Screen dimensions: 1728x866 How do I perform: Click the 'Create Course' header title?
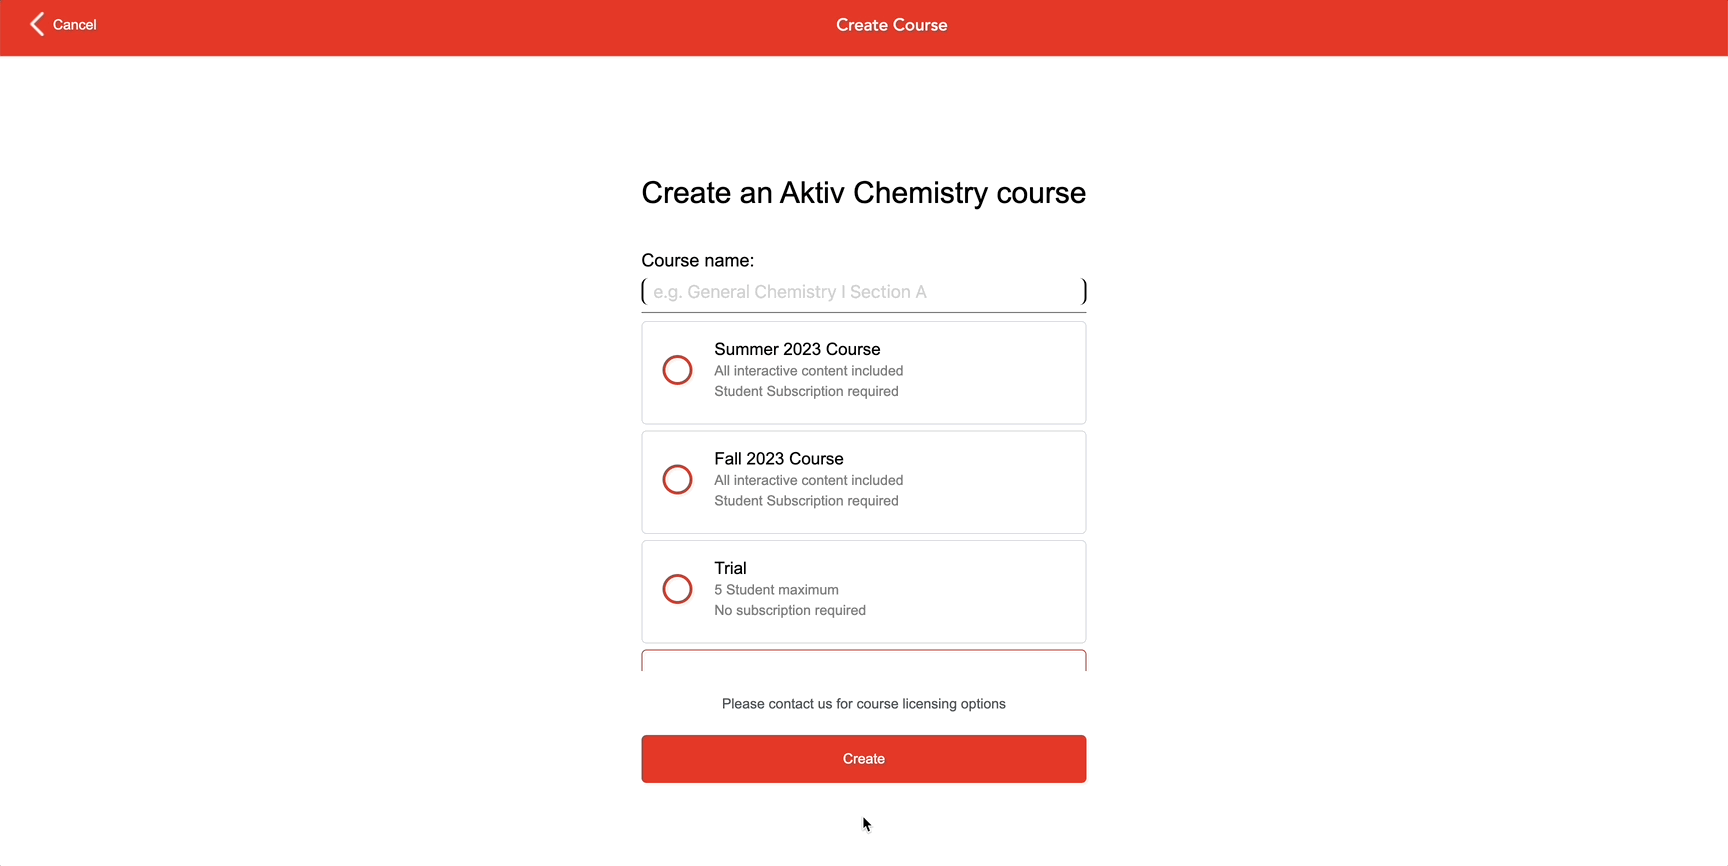click(x=890, y=24)
